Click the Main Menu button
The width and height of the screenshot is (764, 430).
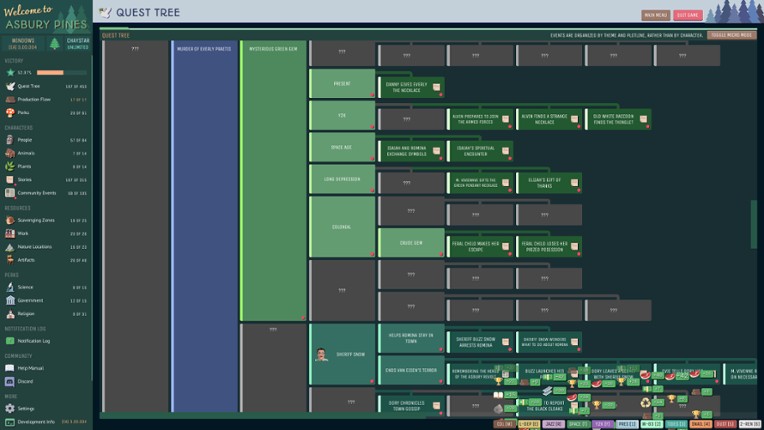[x=655, y=15]
